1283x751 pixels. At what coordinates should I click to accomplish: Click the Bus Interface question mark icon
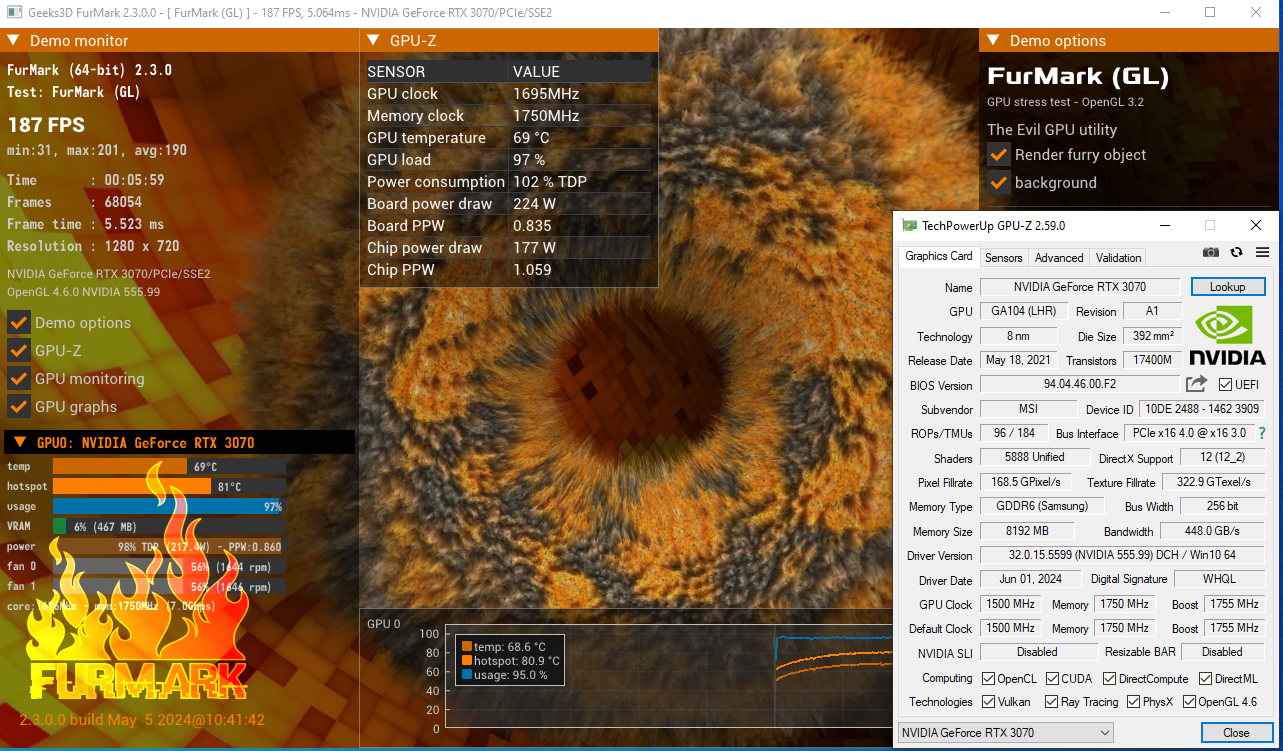tap(1262, 433)
